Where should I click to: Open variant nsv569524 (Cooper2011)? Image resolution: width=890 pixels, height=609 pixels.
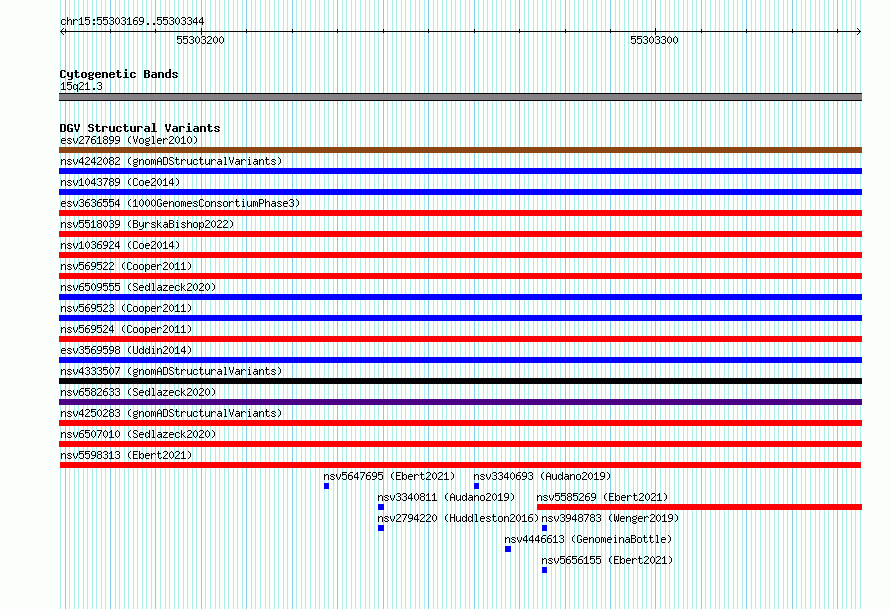[126, 329]
